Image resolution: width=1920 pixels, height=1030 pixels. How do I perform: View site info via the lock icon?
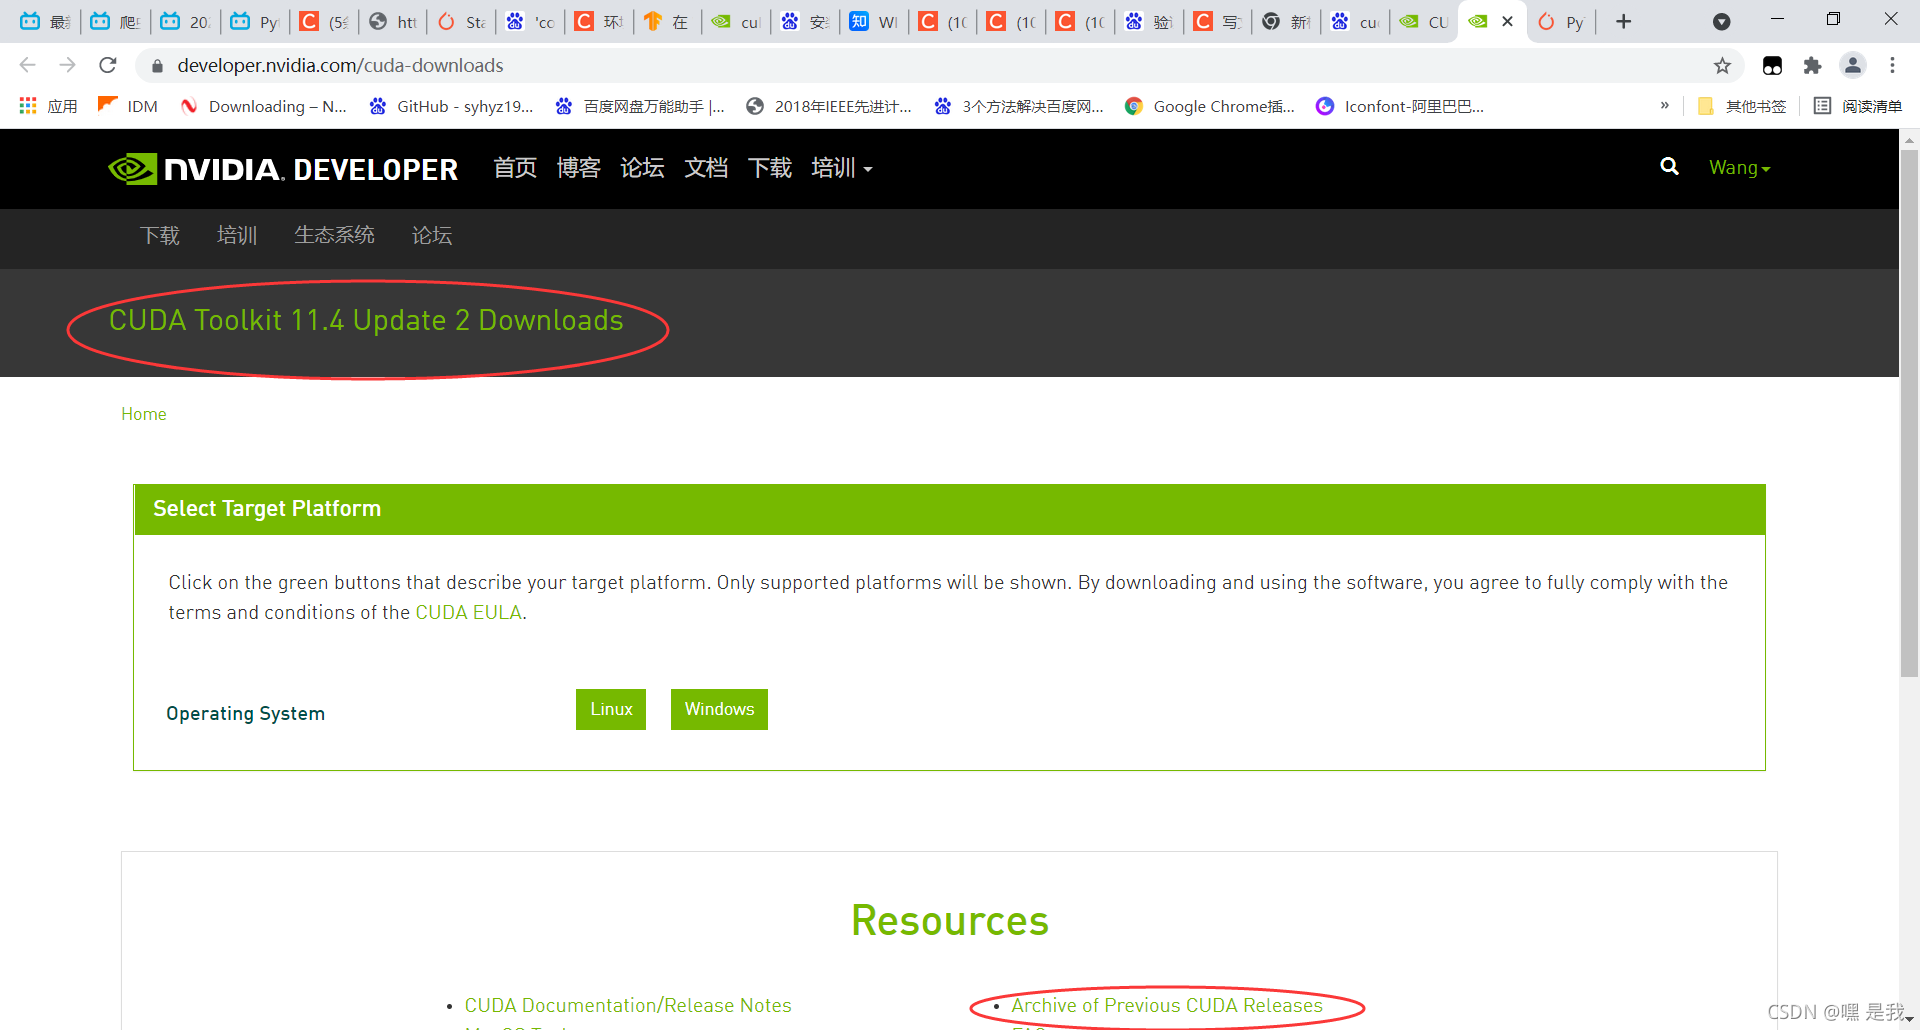coord(156,66)
